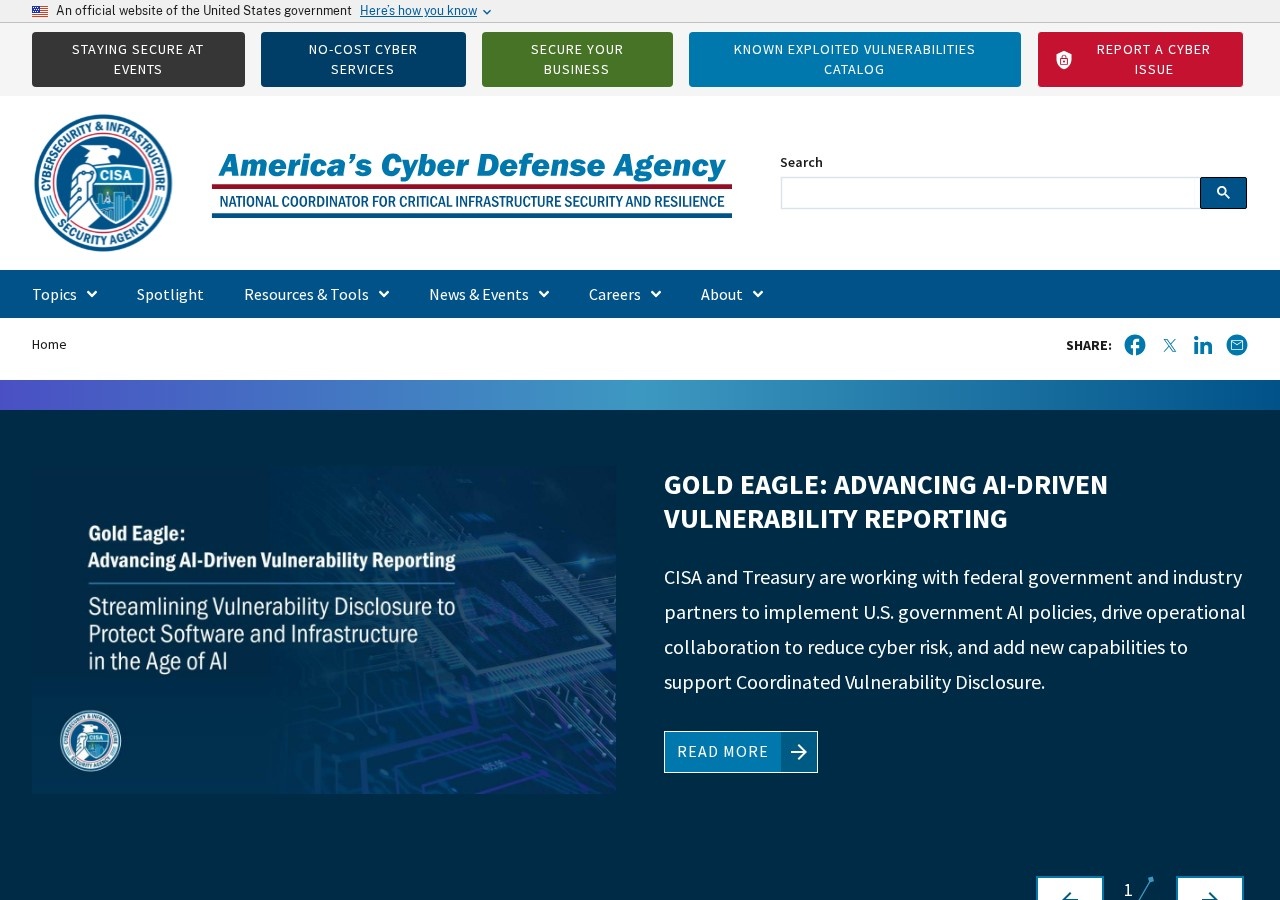Expand the Topics menu

(64, 294)
